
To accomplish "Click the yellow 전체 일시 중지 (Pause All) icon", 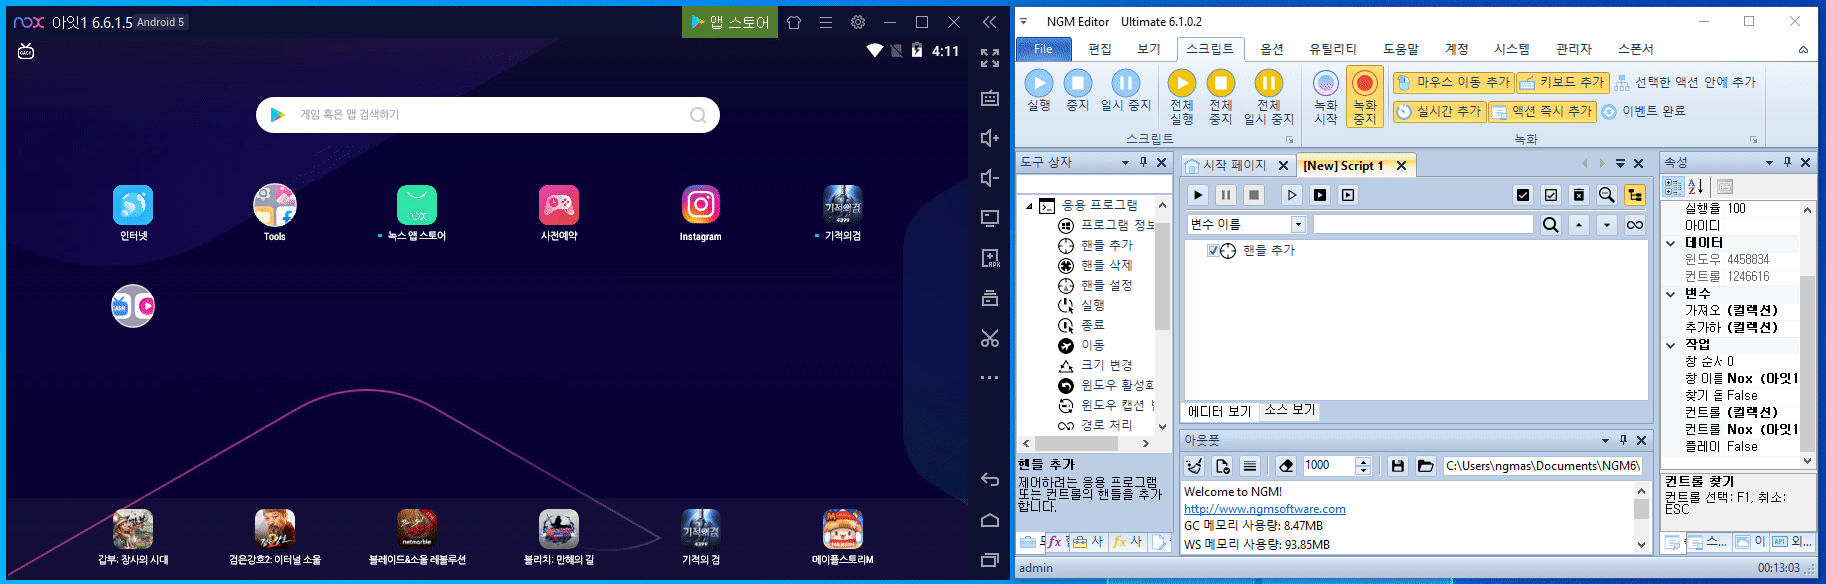I will coord(1268,83).
